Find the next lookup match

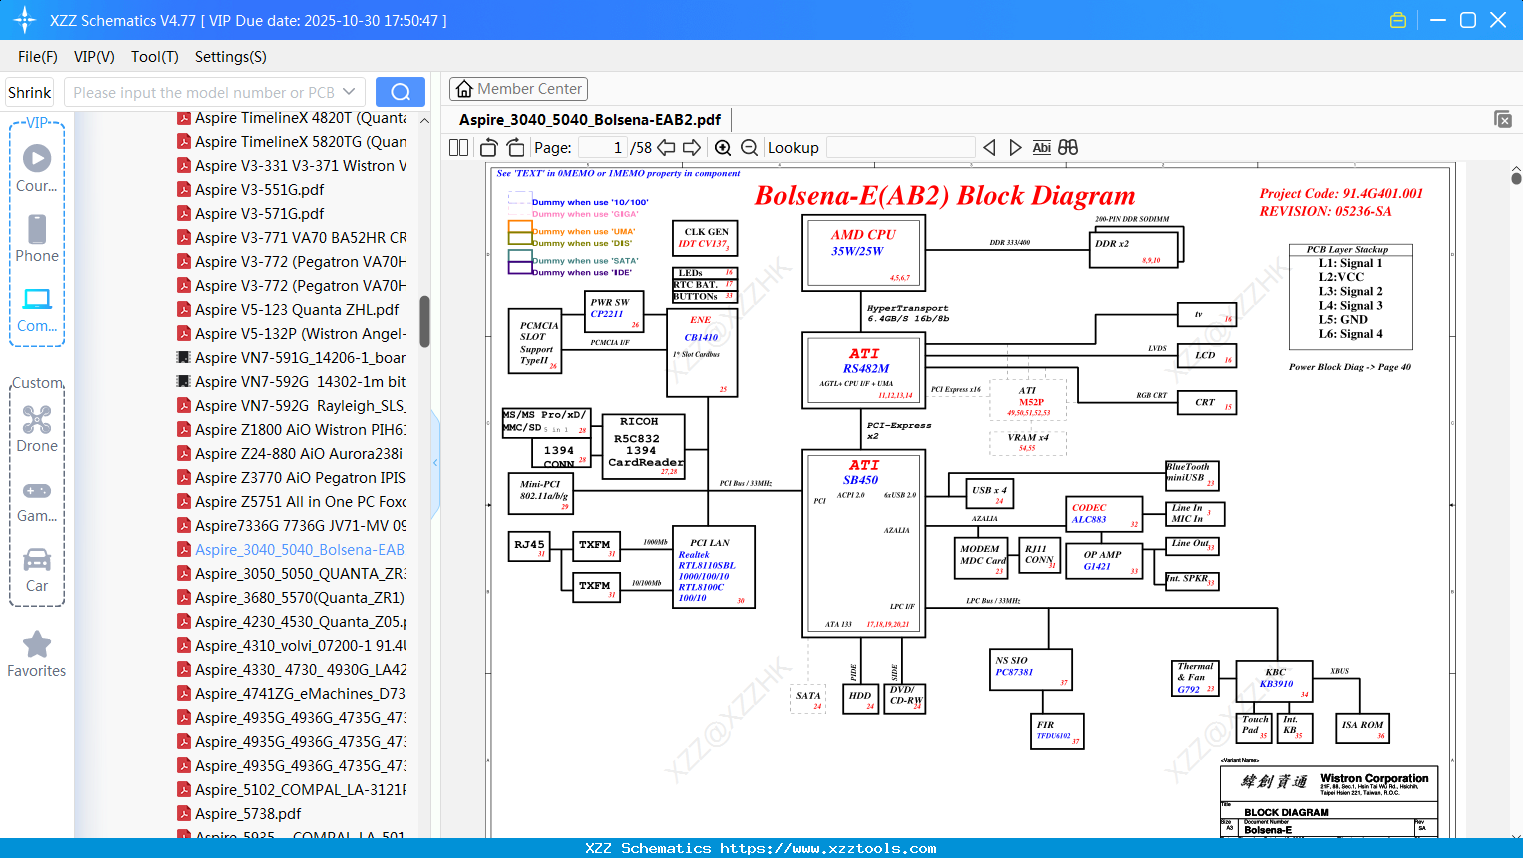click(x=1015, y=148)
